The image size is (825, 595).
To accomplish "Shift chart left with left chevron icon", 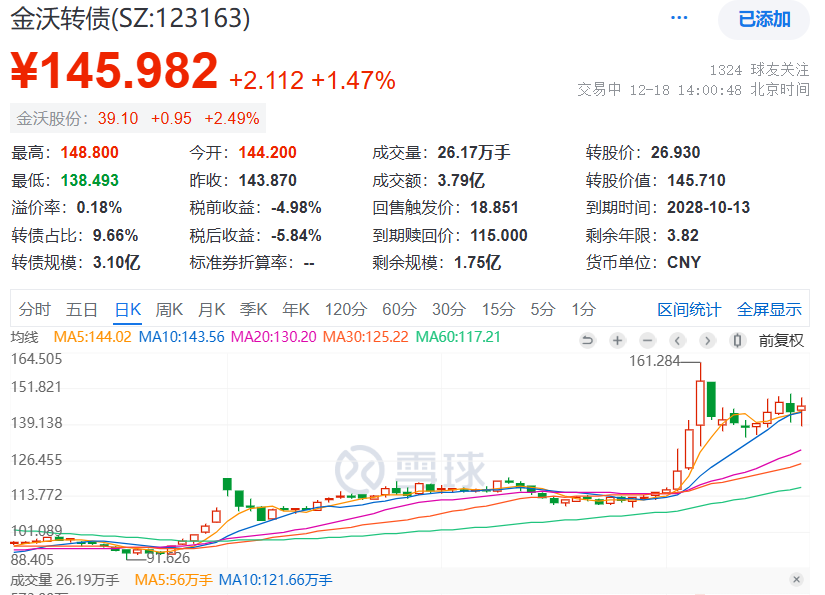I will pyautogui.click(x=678, y=341).
